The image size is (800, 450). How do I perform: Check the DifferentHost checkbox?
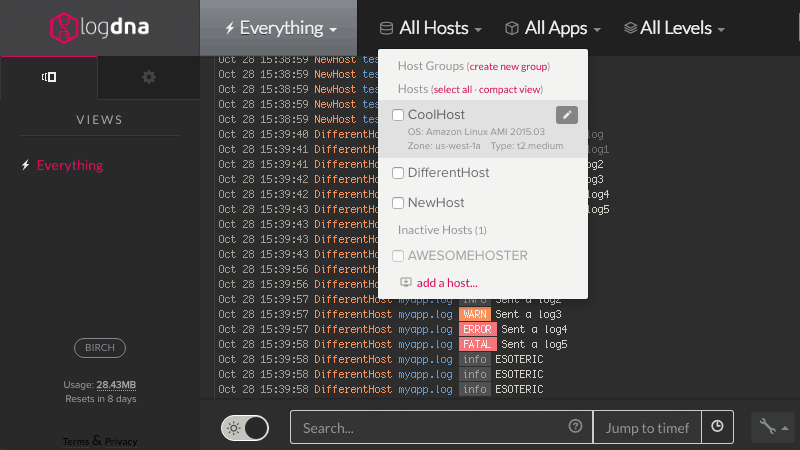398,173
